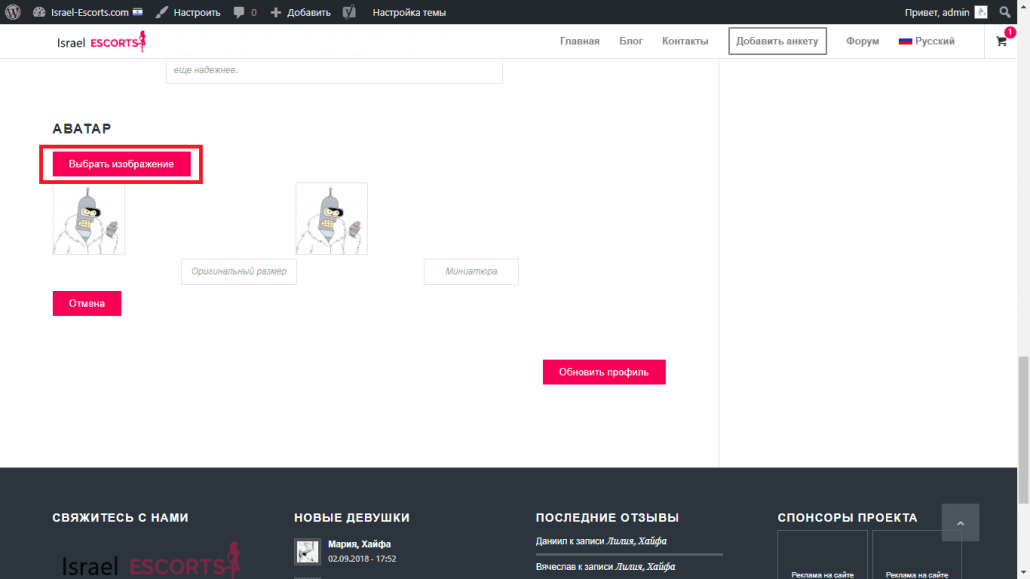Open Мария, Хайфа profile link
Image resolution: width=1030 pixels, height=579 pixels.
pyautogui.click(x=359, y=544)
